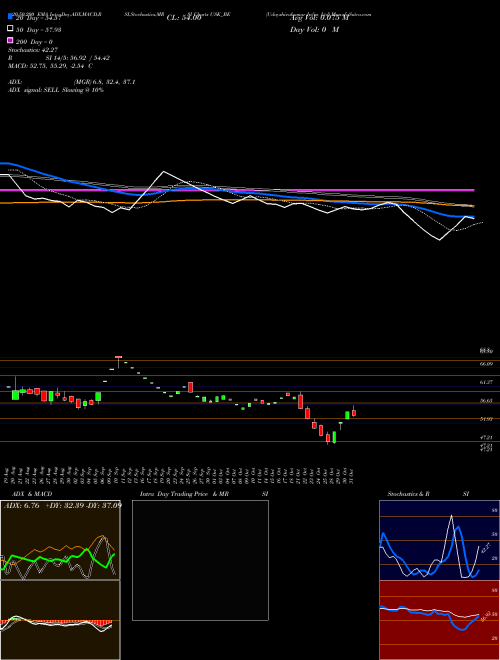Click 'ADX signal: SELL Slowing @ 10%' text

pyautogui.click(x=56, y=90)
